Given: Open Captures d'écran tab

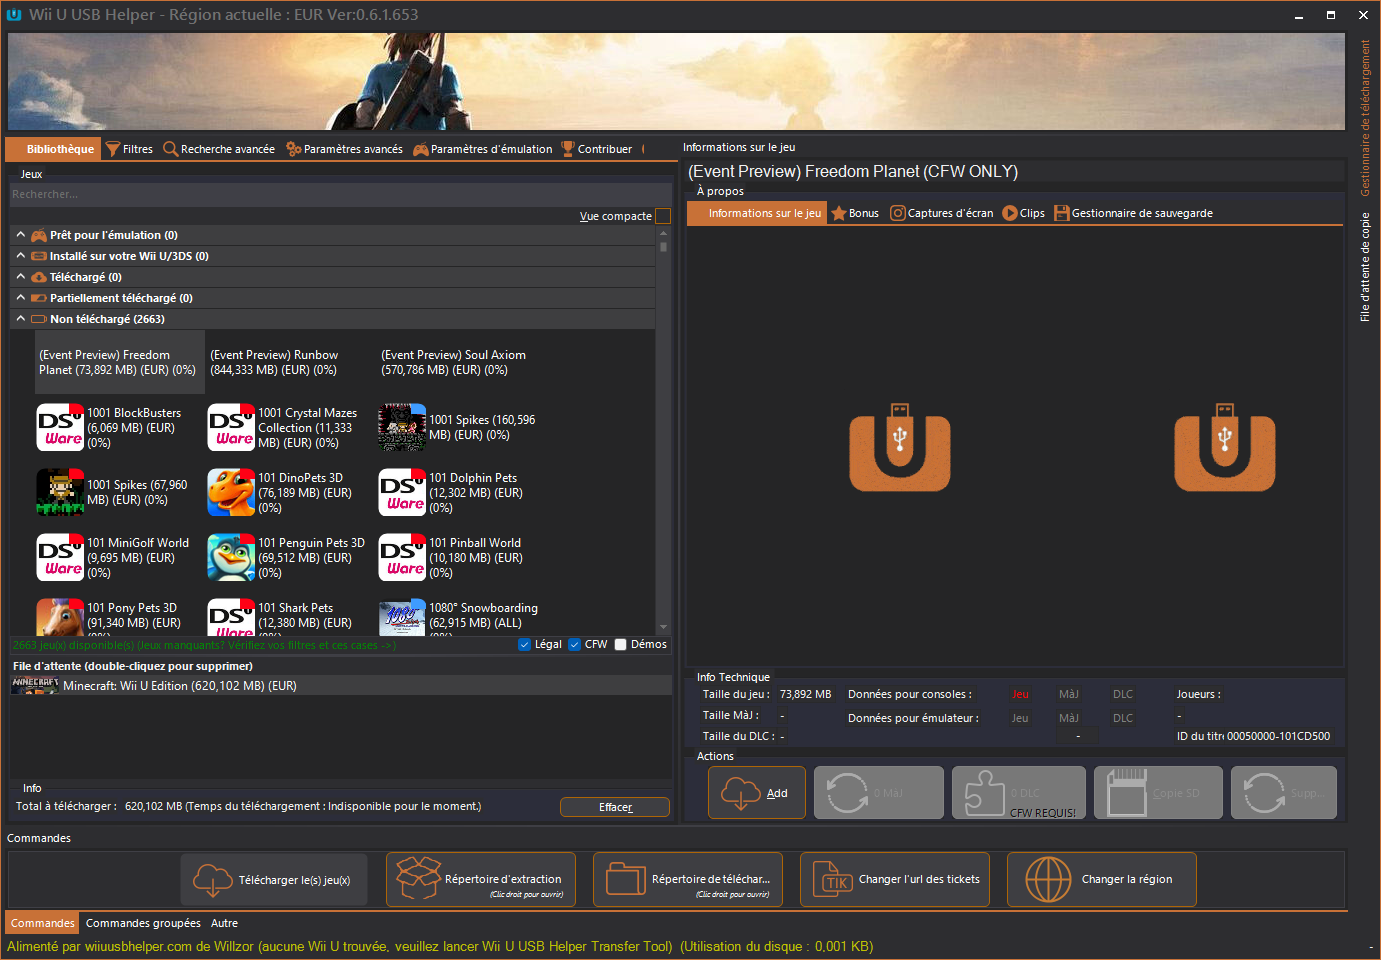Looking at the screenshot, I should click(x=942, y=213).
